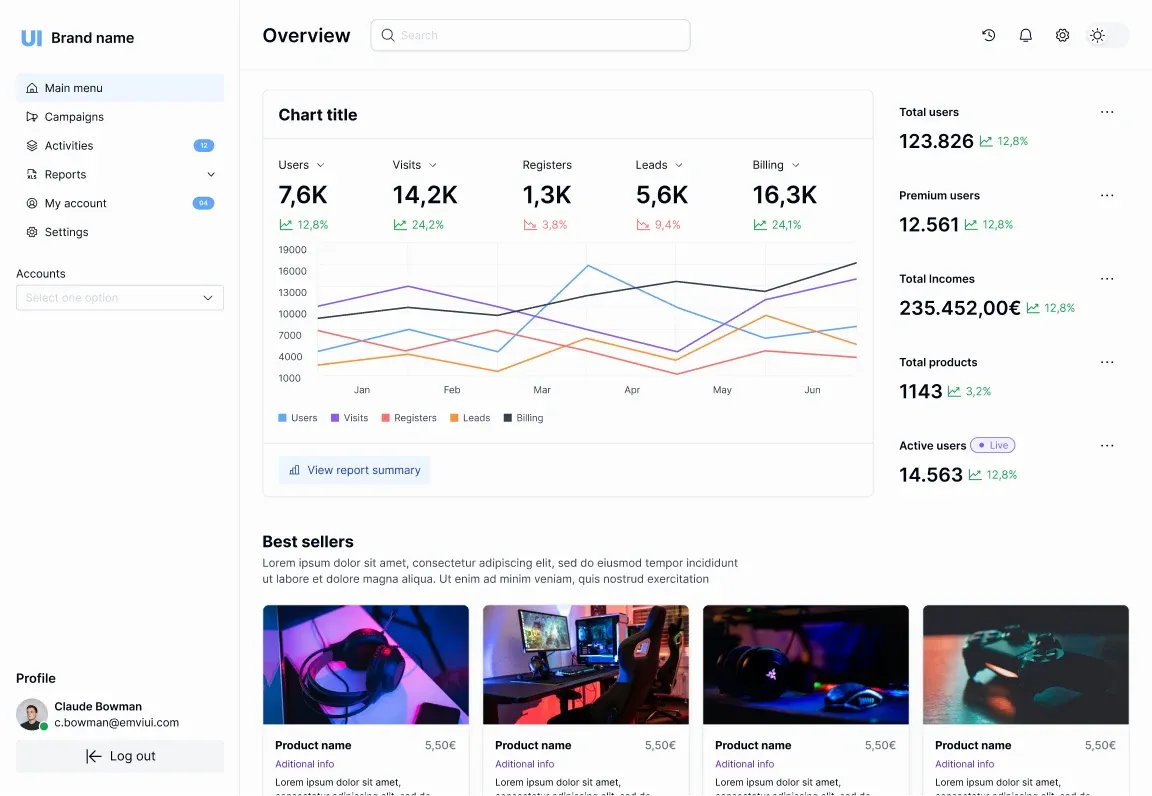Click the Total users three-dot menu
The width and height of the screenshot is (1152, 796).
point(1107,112)
